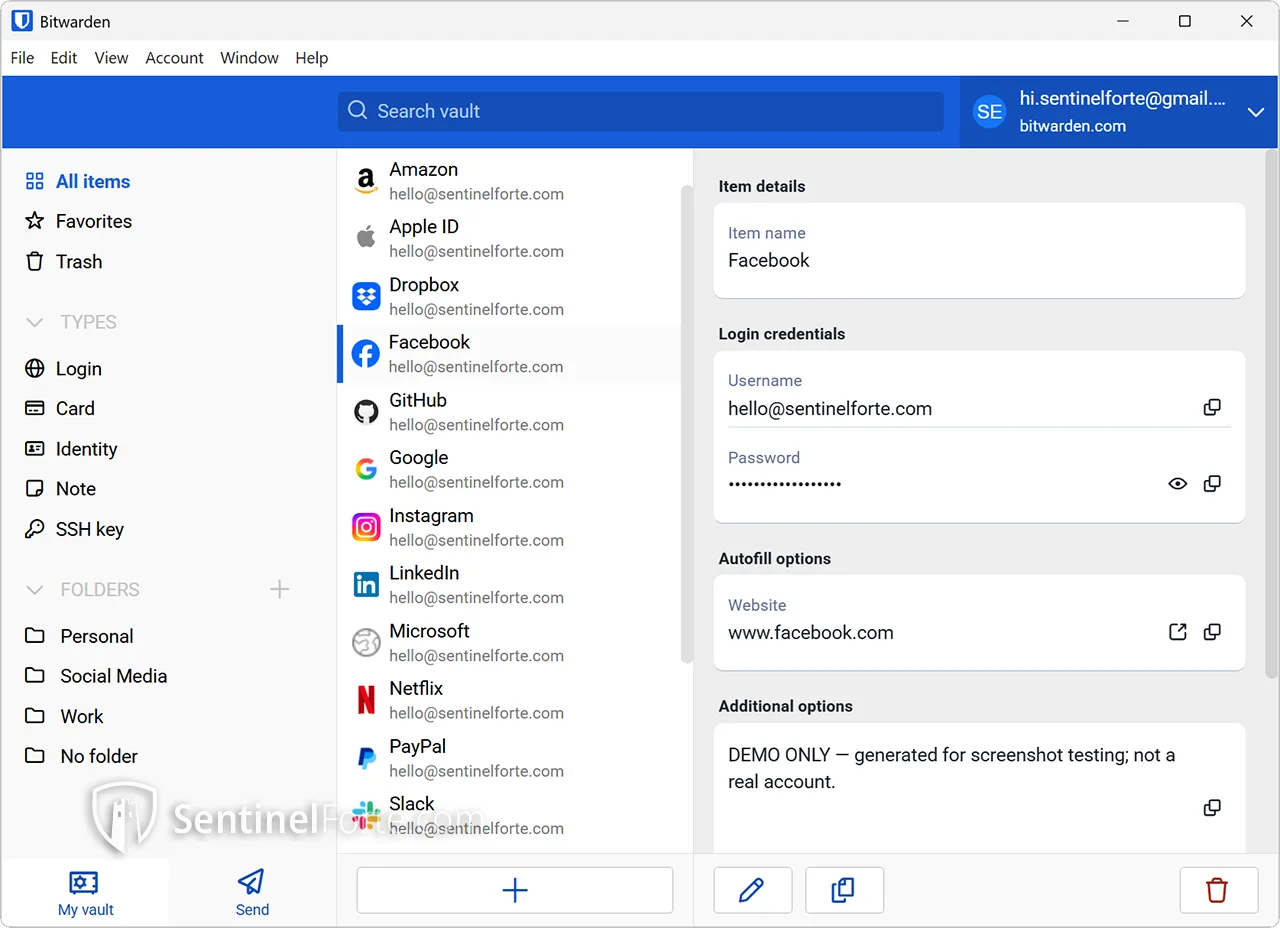Copy the password with its copy icon
Viewport: 1280px width, 928px height.
point(1212,484)
